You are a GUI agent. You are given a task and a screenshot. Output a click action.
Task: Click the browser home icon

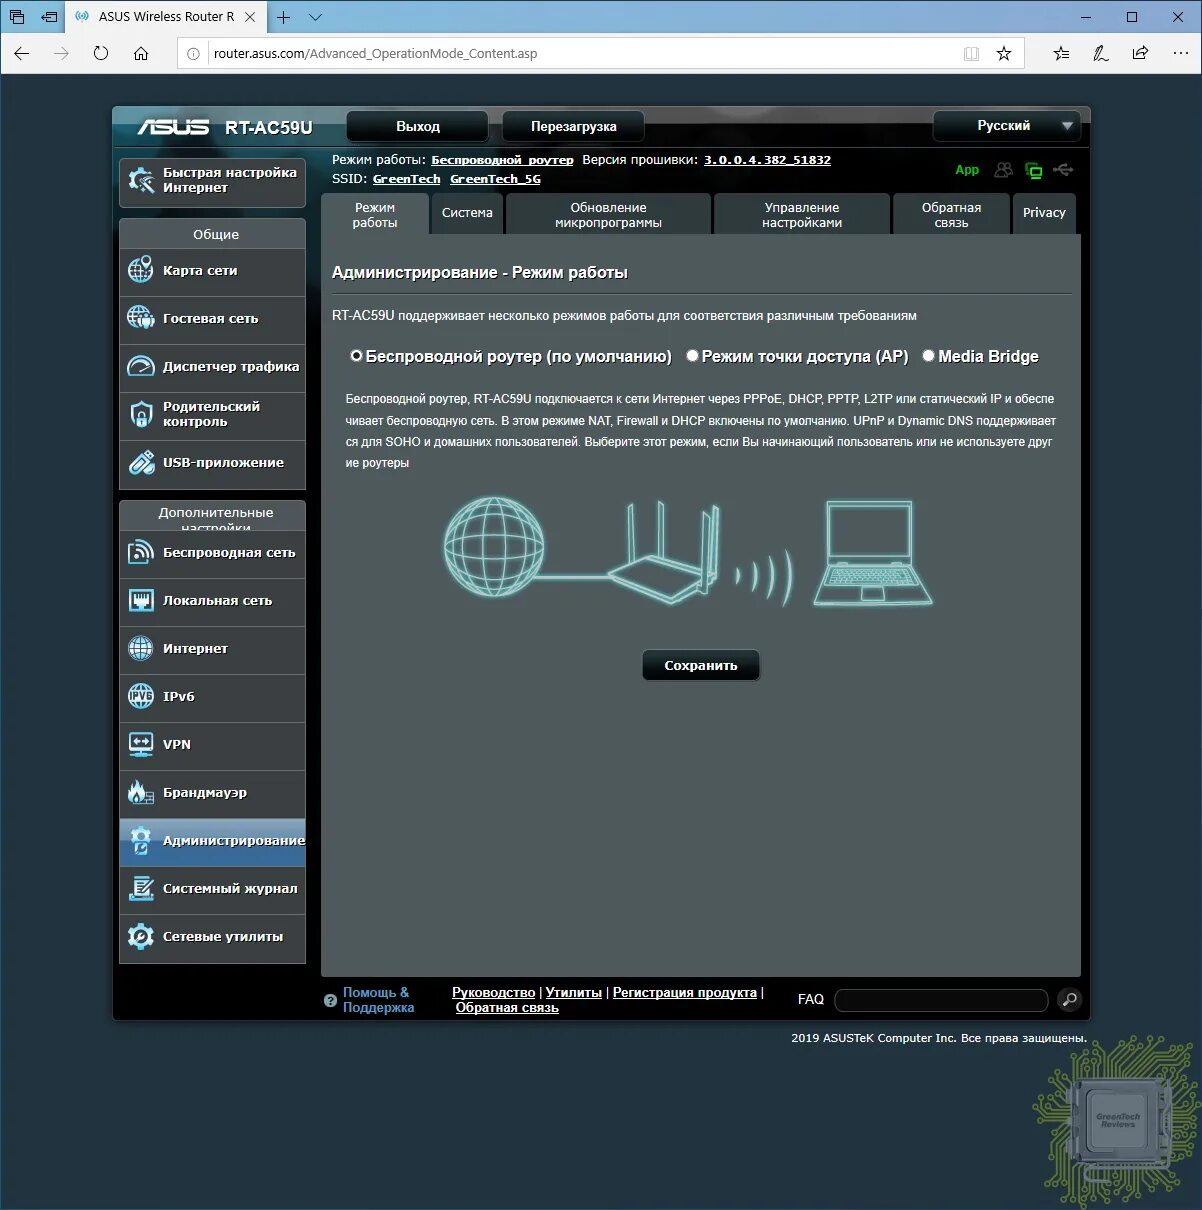click(141, 53)
